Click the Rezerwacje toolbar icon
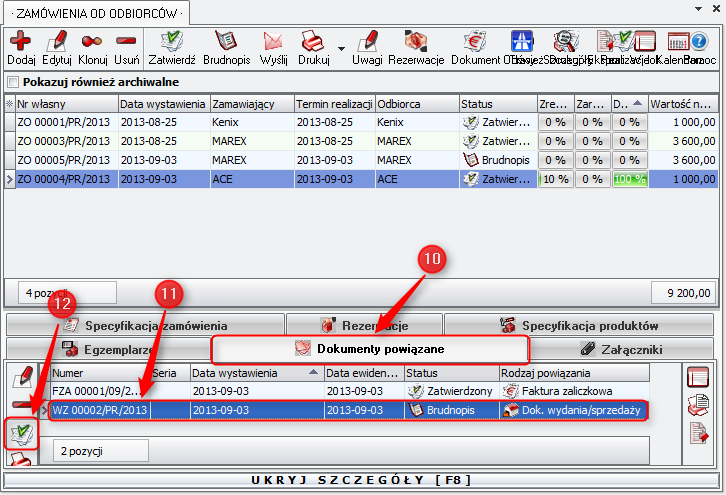 (x=415, y=41)
